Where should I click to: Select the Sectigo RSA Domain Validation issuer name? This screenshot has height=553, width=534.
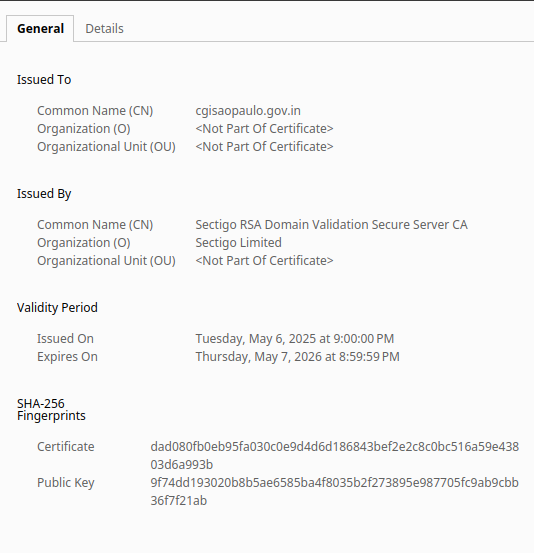click(332, 225)
